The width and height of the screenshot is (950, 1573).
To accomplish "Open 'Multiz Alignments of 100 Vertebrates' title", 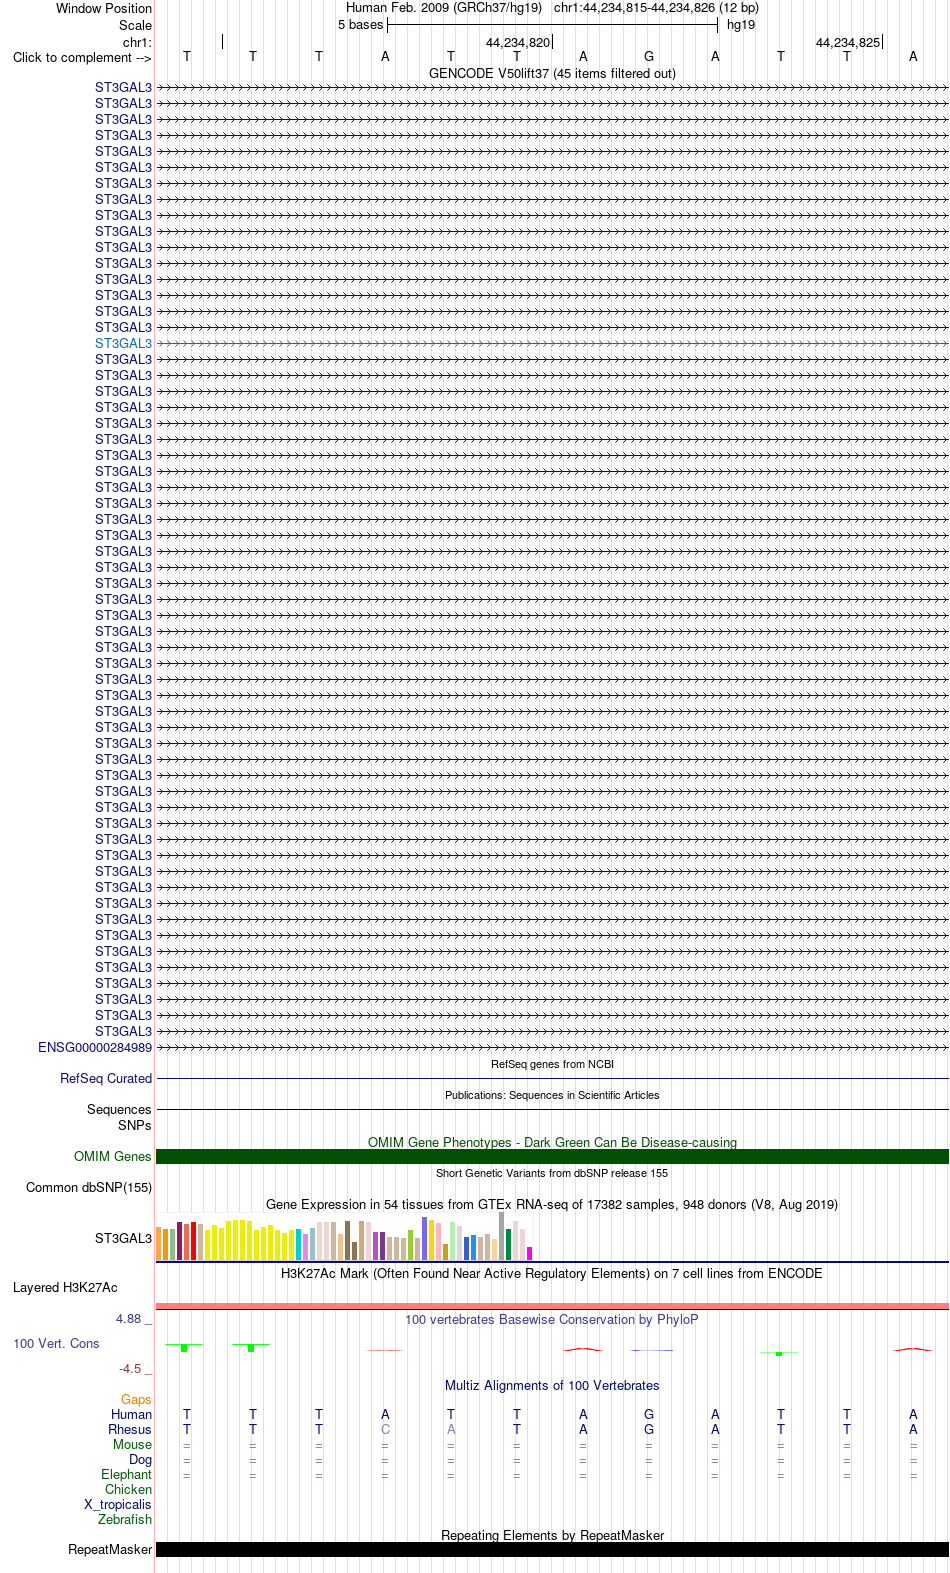I will tap(552, 1385).
